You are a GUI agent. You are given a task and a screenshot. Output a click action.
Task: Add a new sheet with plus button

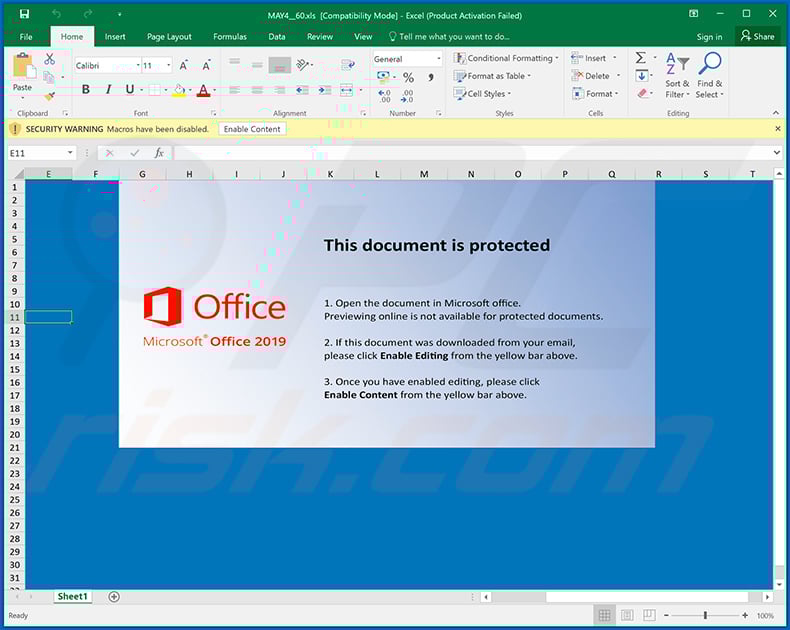pos(114,597)
